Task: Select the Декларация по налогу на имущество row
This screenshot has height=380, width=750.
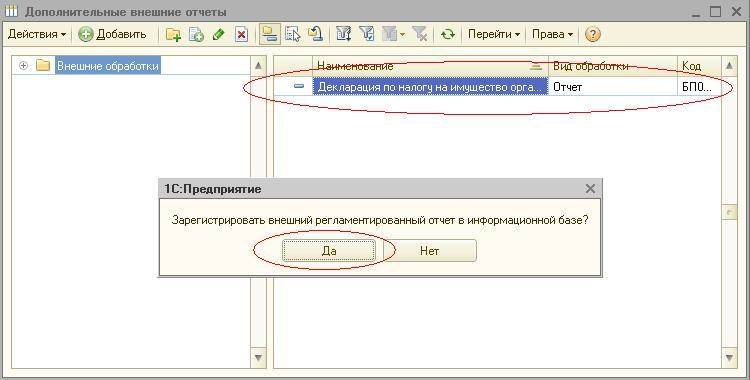Action: (x=497, y=87)
